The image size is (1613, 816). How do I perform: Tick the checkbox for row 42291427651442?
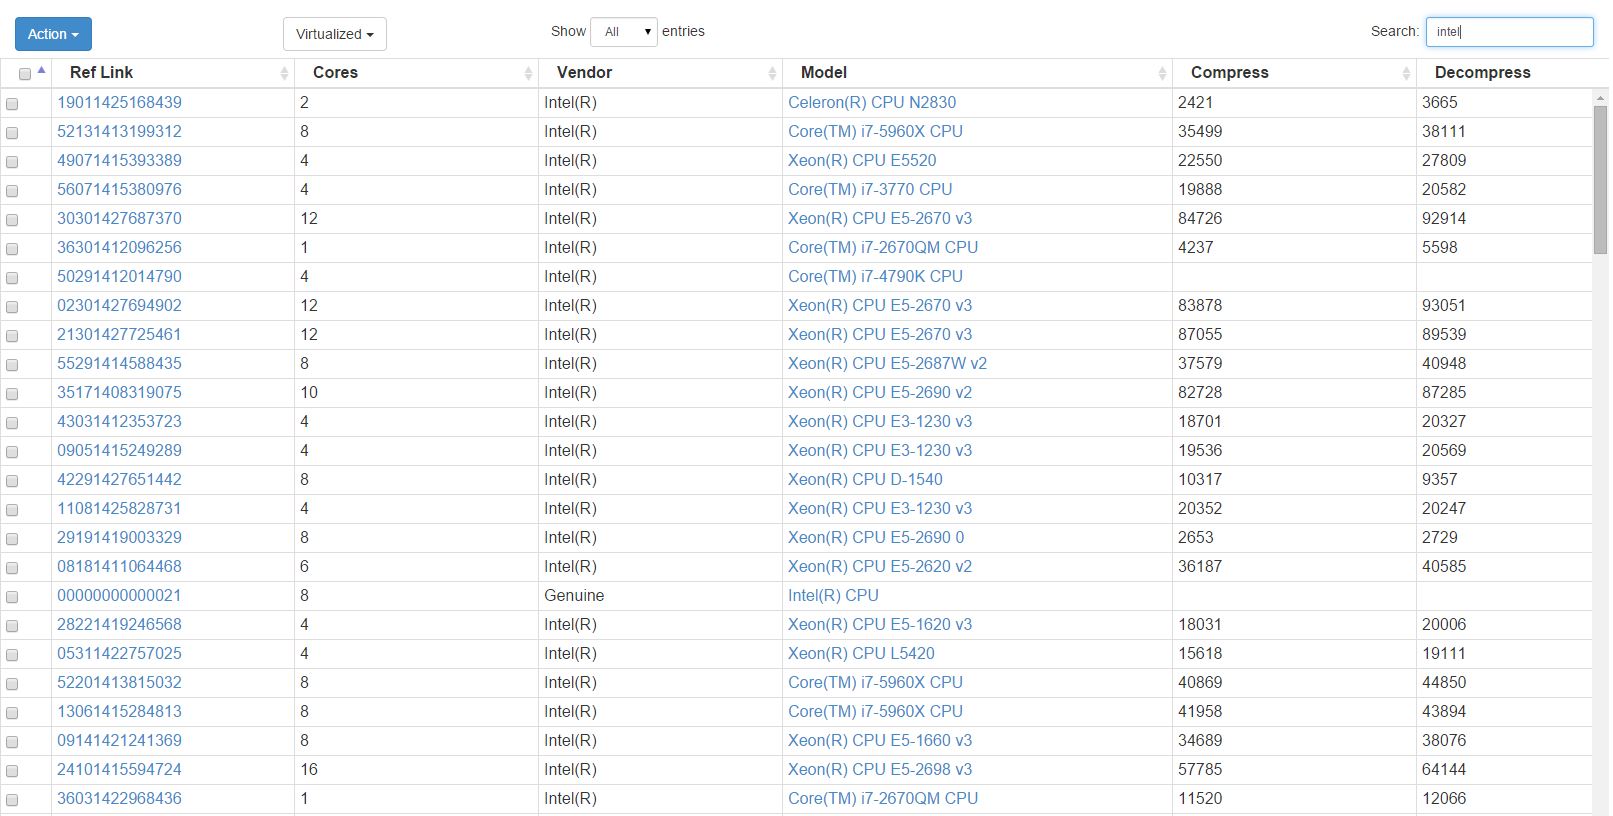point(12,480)
